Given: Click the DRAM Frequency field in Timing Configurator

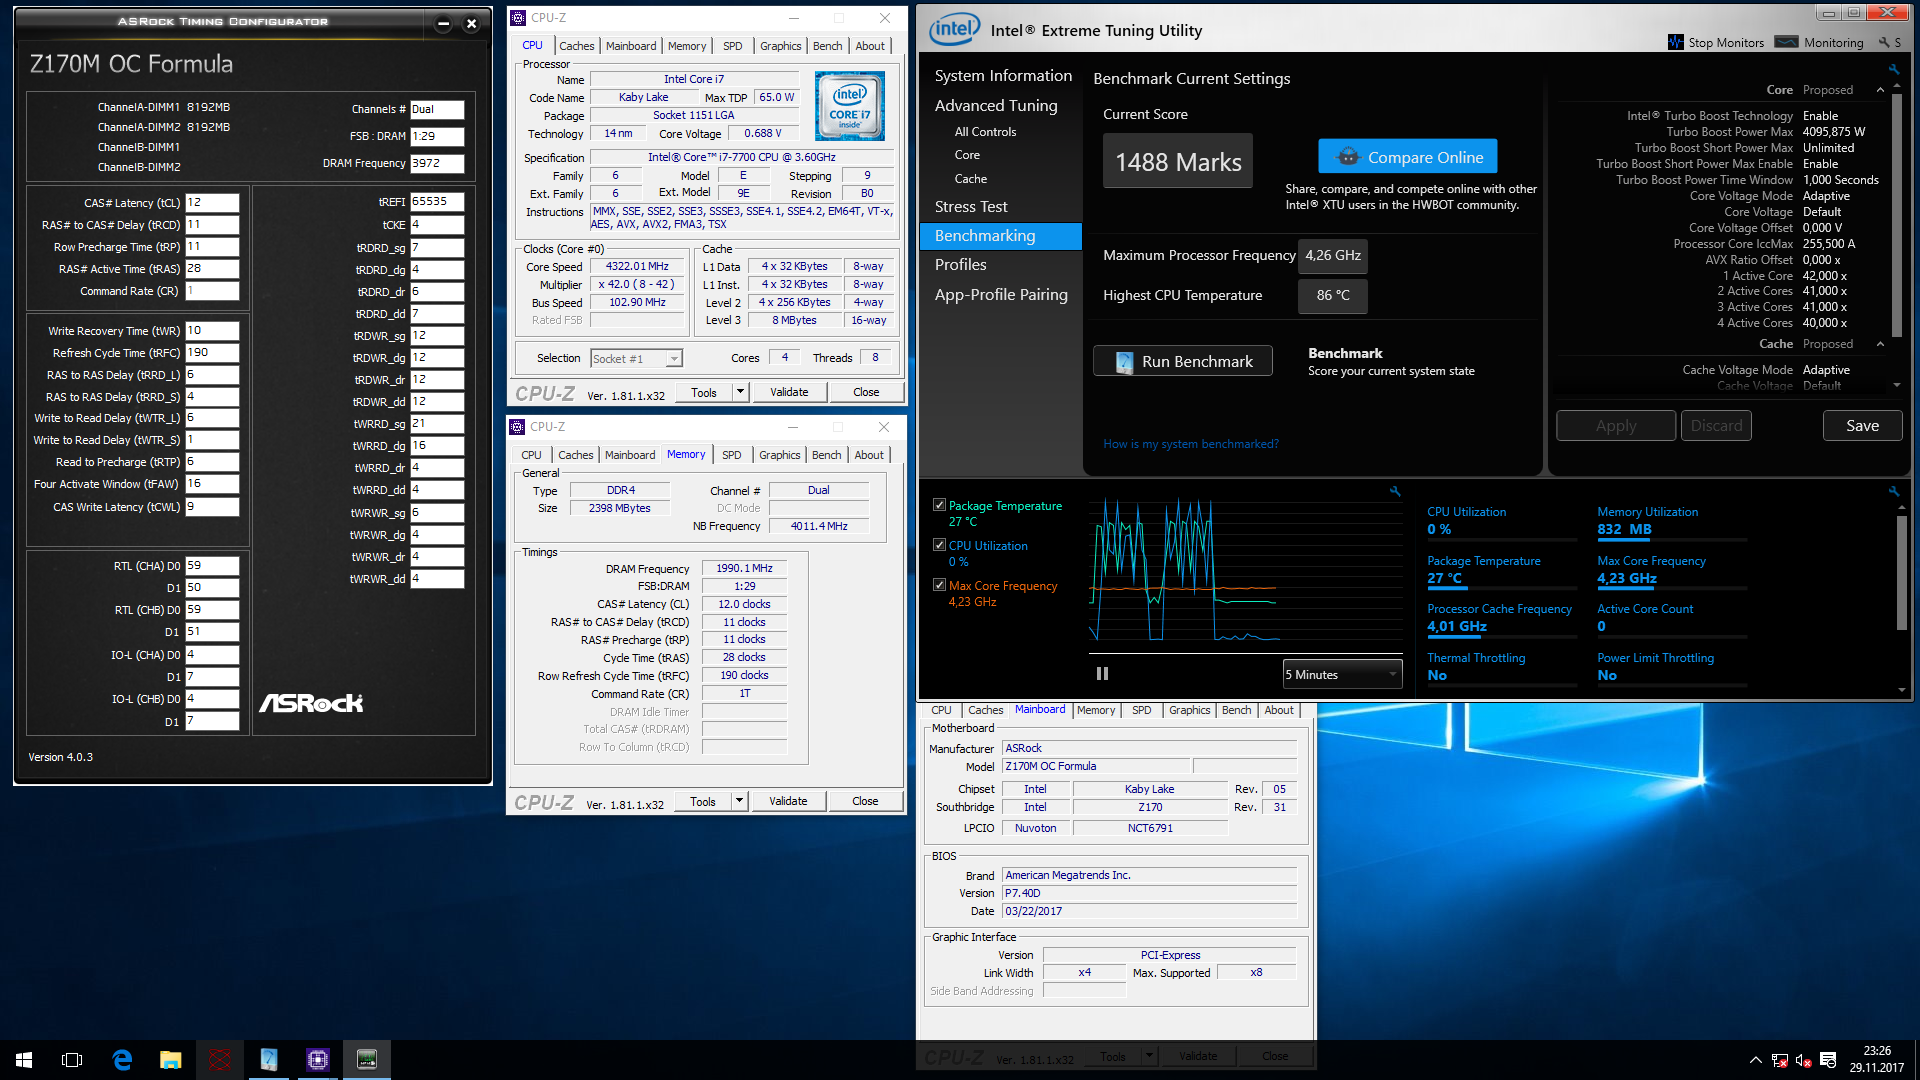Looking at the screenshot, I should click(437, 163).
